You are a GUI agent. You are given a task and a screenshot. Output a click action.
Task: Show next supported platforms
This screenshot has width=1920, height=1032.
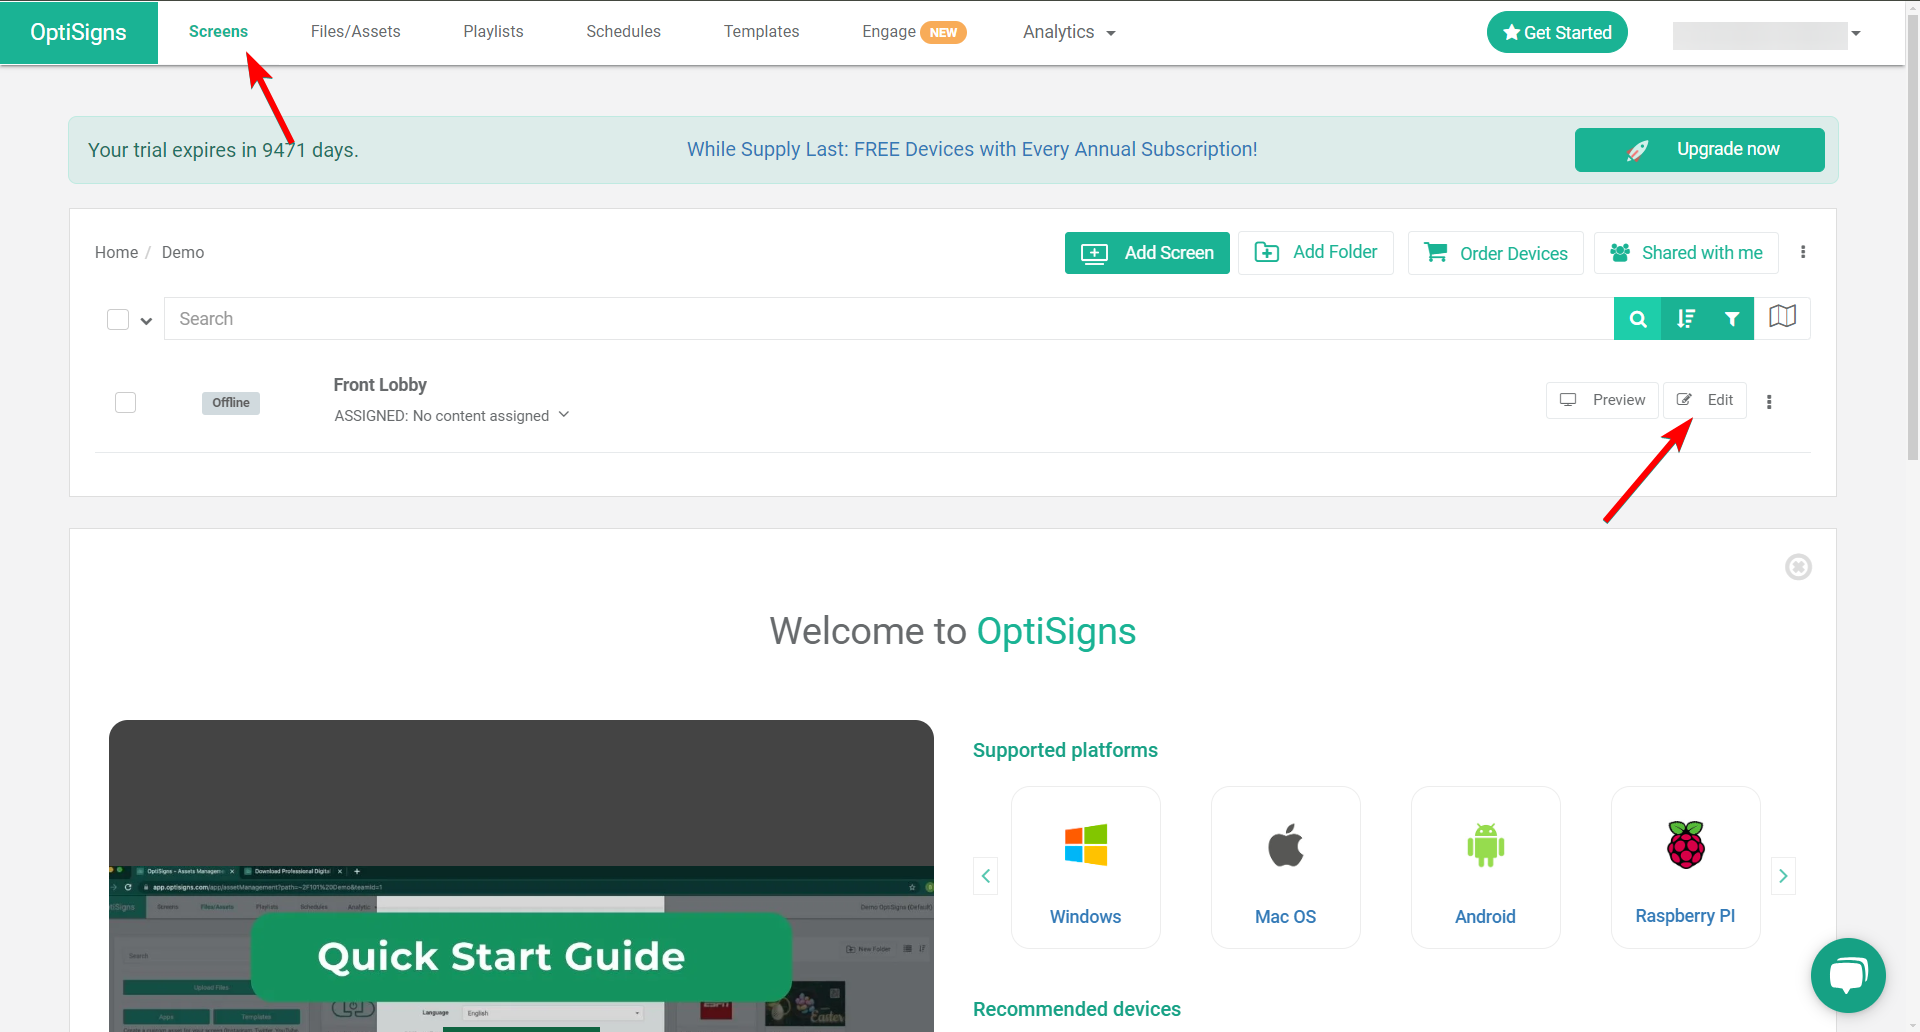(x=1783, y=876)
